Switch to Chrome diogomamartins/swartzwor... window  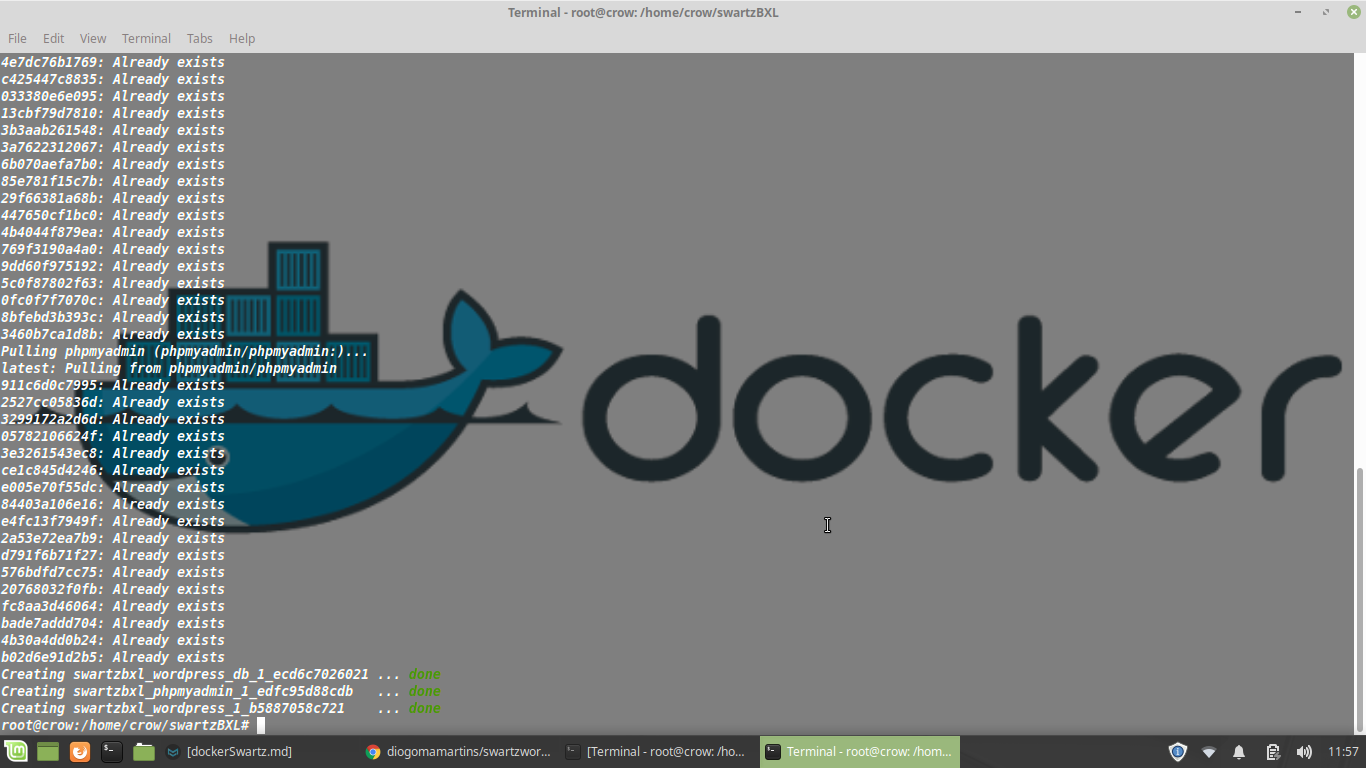460,752
